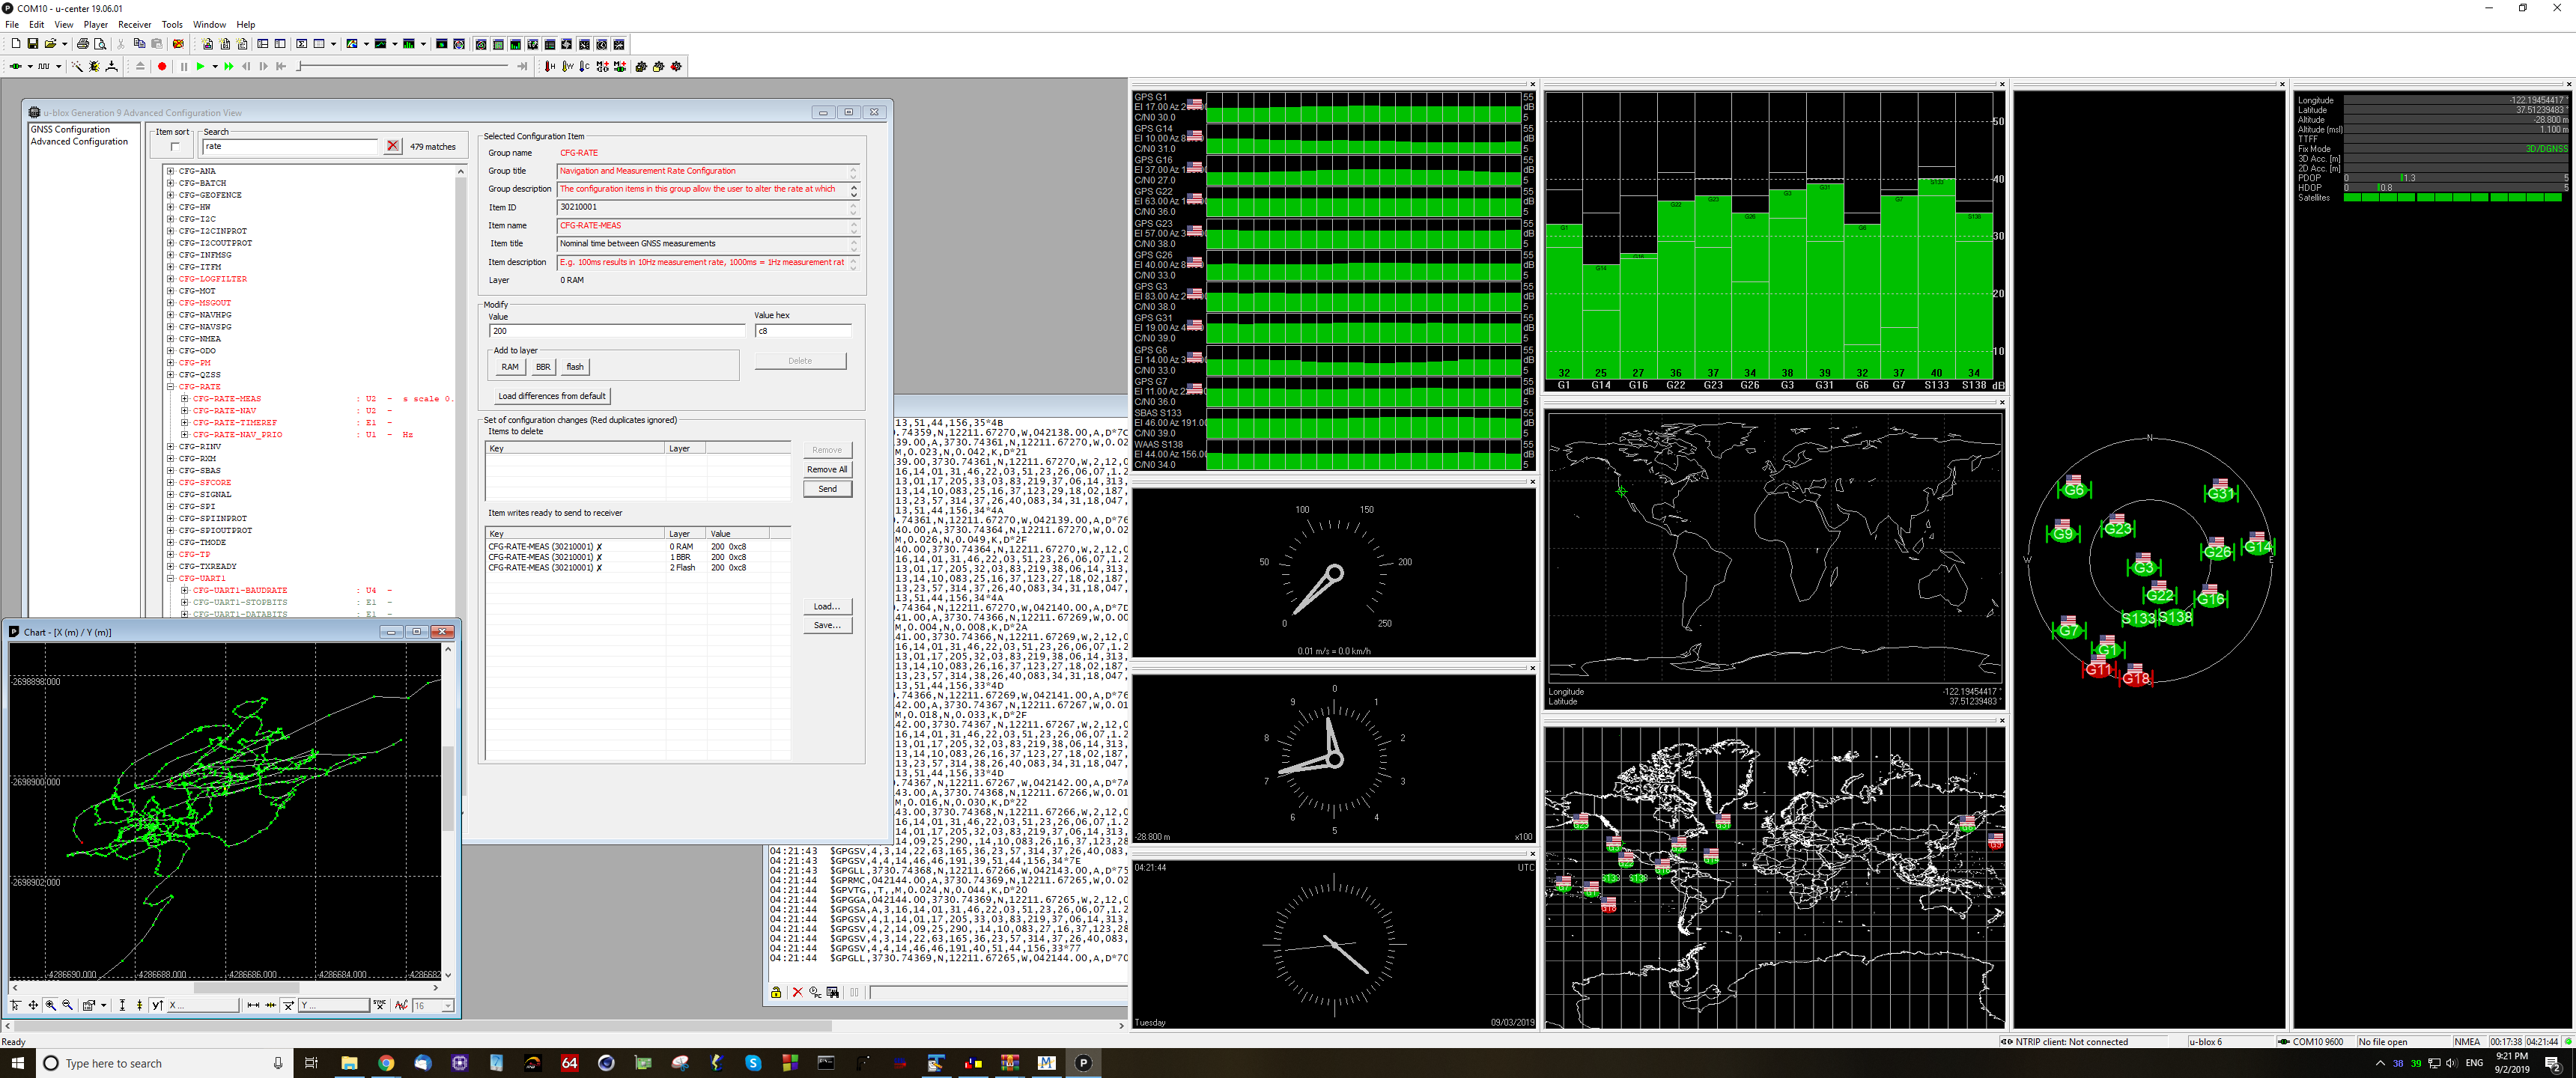Click the Print Preview toolbar icon

click(x=100, y=44)
